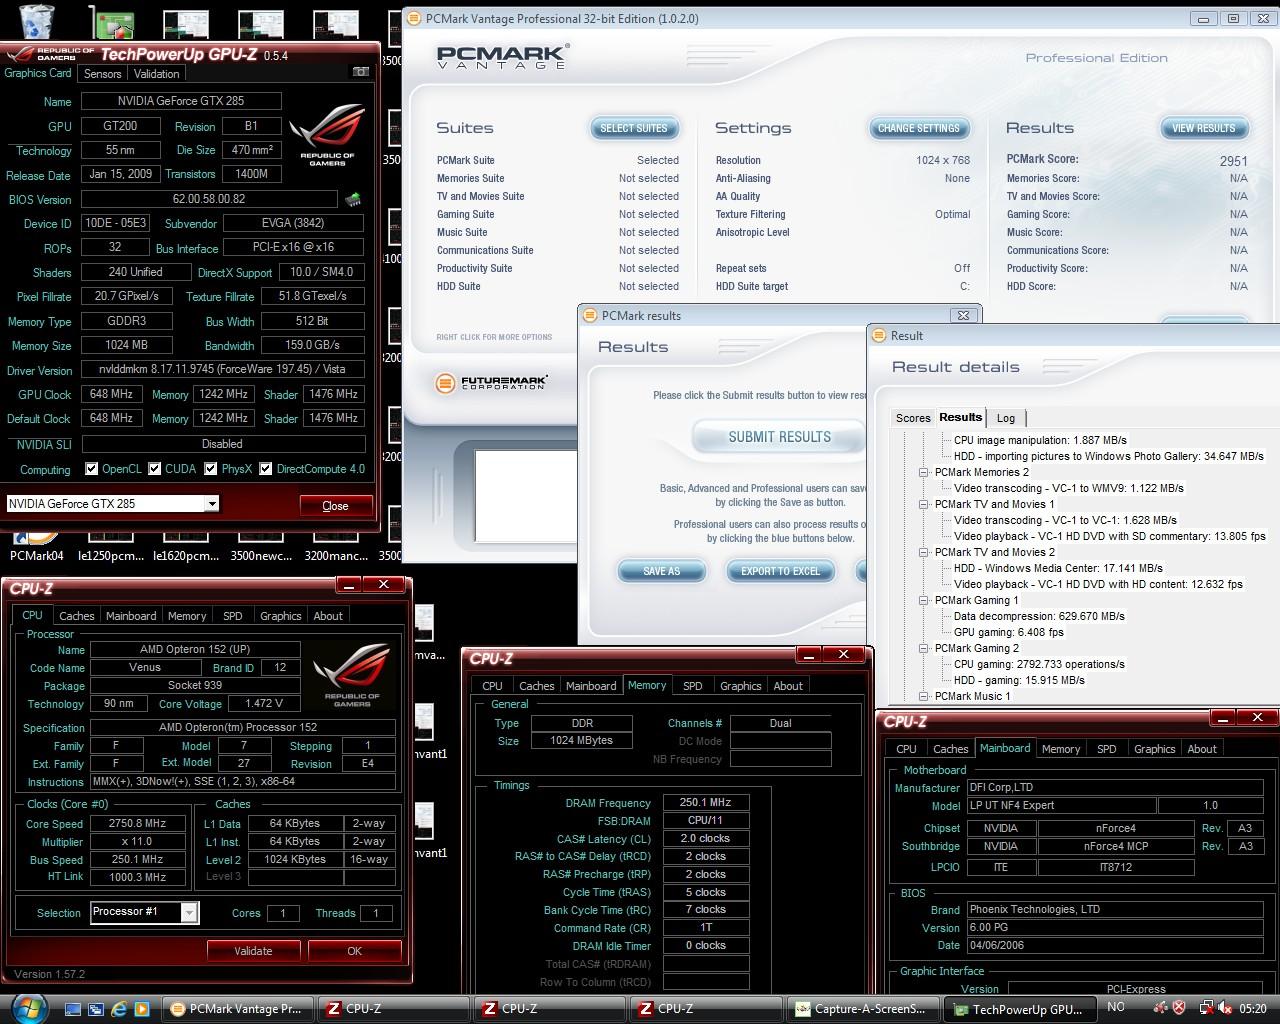Select HDD - Windows Media Center: 17.141 MB/s row
The height and width of the screenshot is (1024, 1280).
[1058, 568]
